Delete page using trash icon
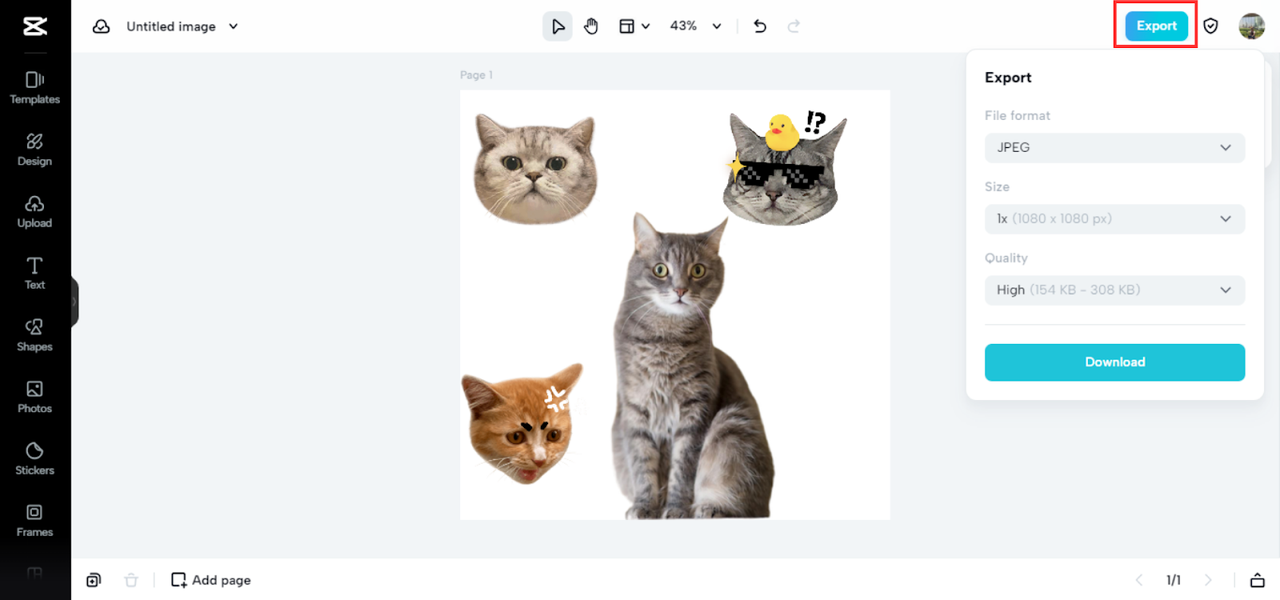 click(x=131, y=580)
